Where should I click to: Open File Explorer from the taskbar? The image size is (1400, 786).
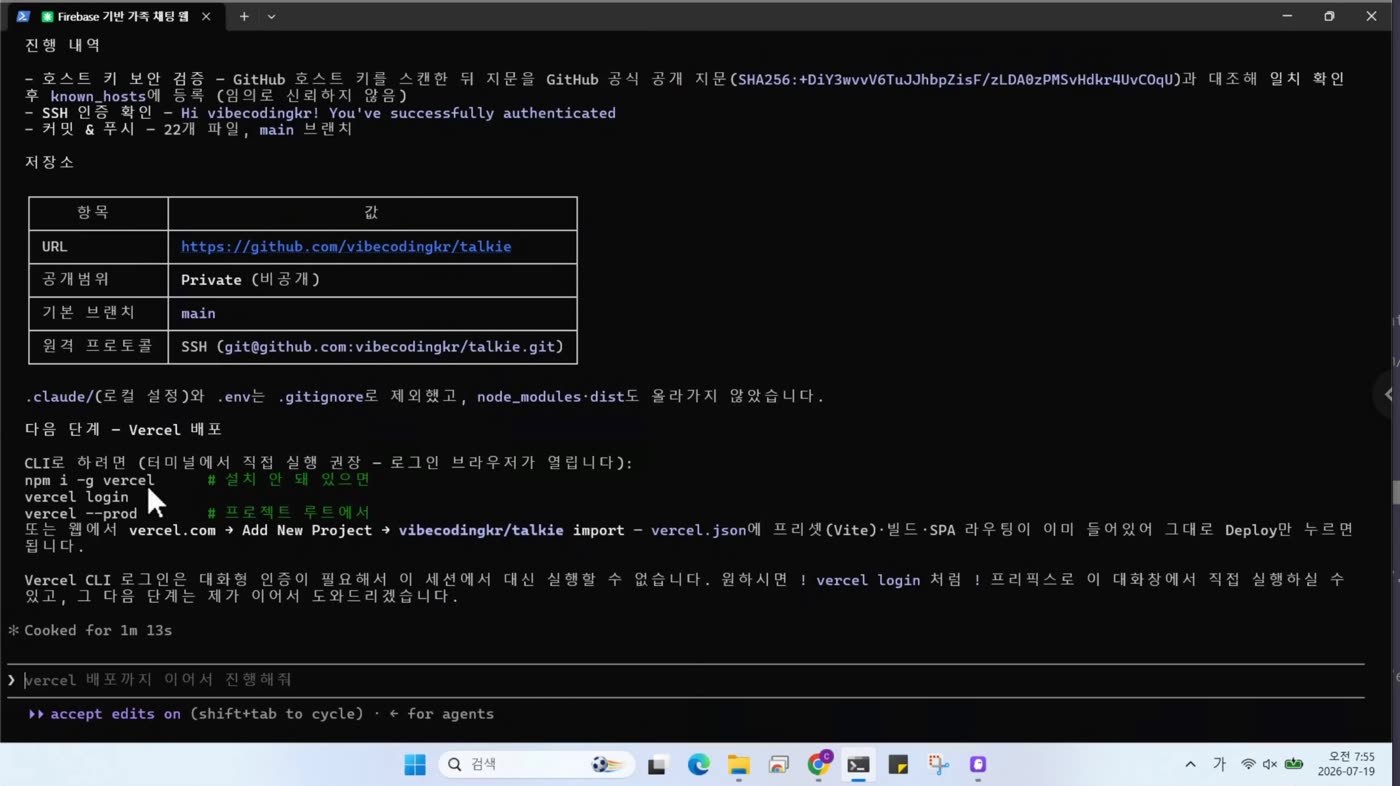pos(738,765)
